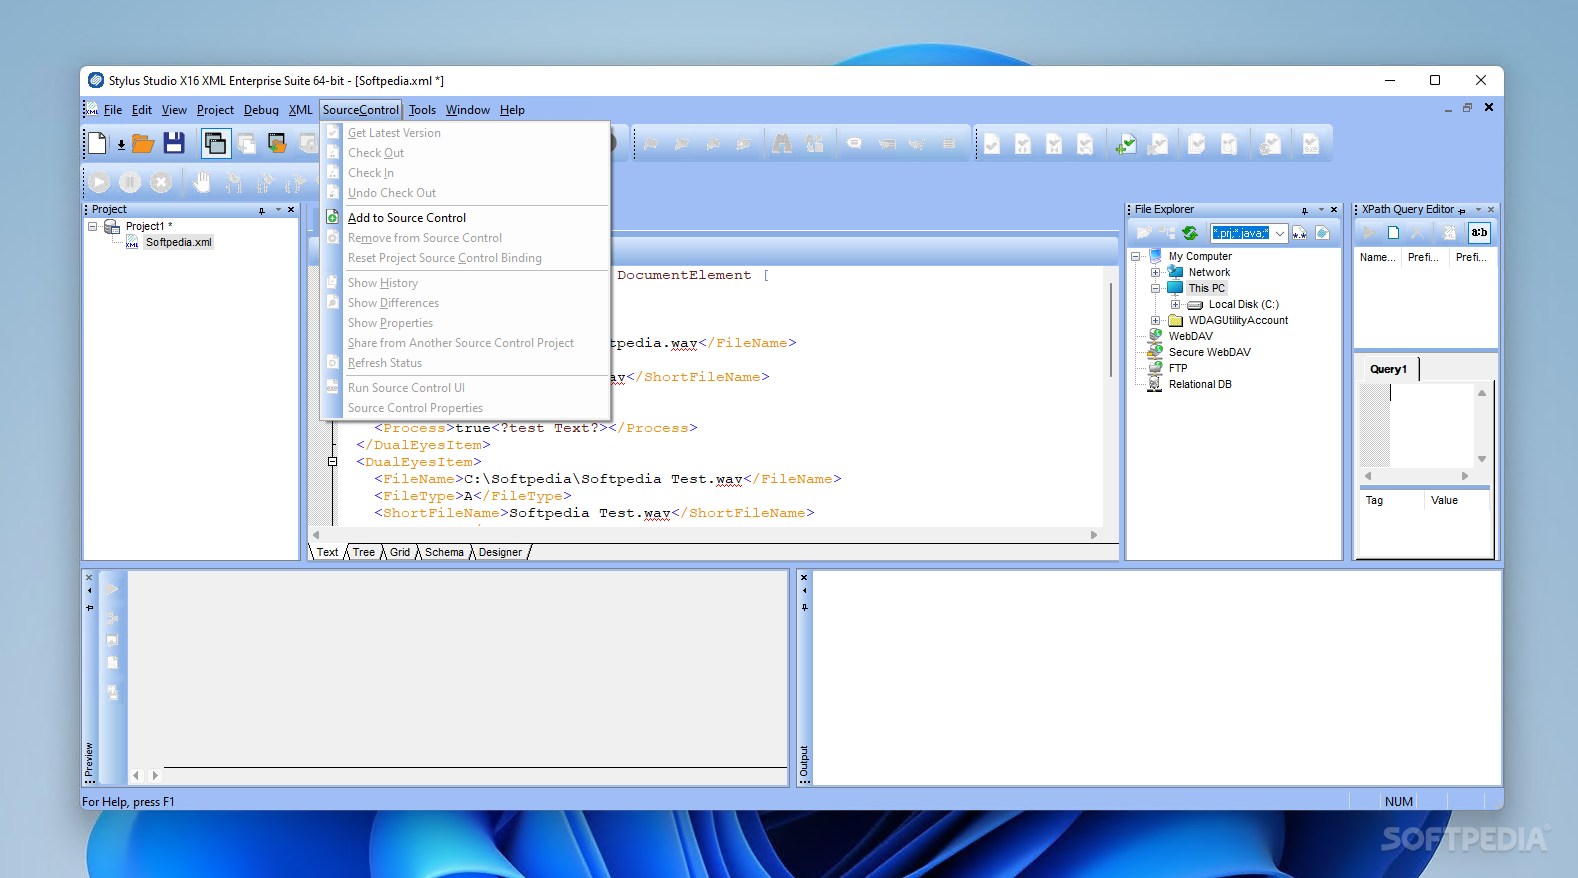Open the file filter combo box in File Explorer
The height and width of the screenshot is (878, 1578).
click(1280, 233)
